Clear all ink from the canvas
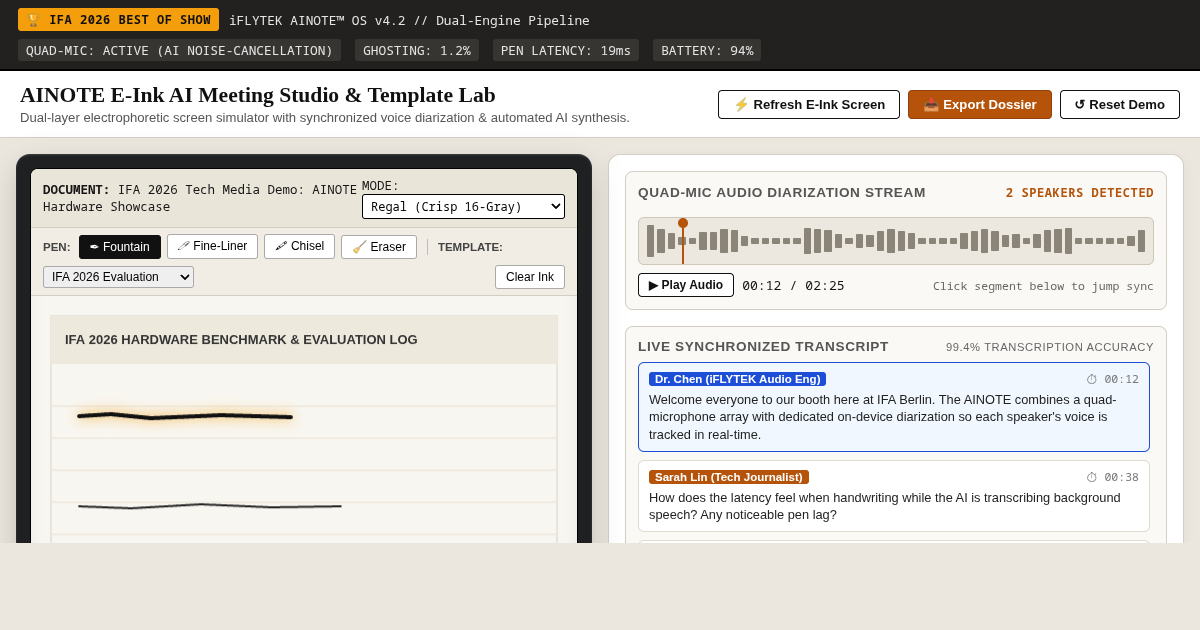 coord(530,277)
